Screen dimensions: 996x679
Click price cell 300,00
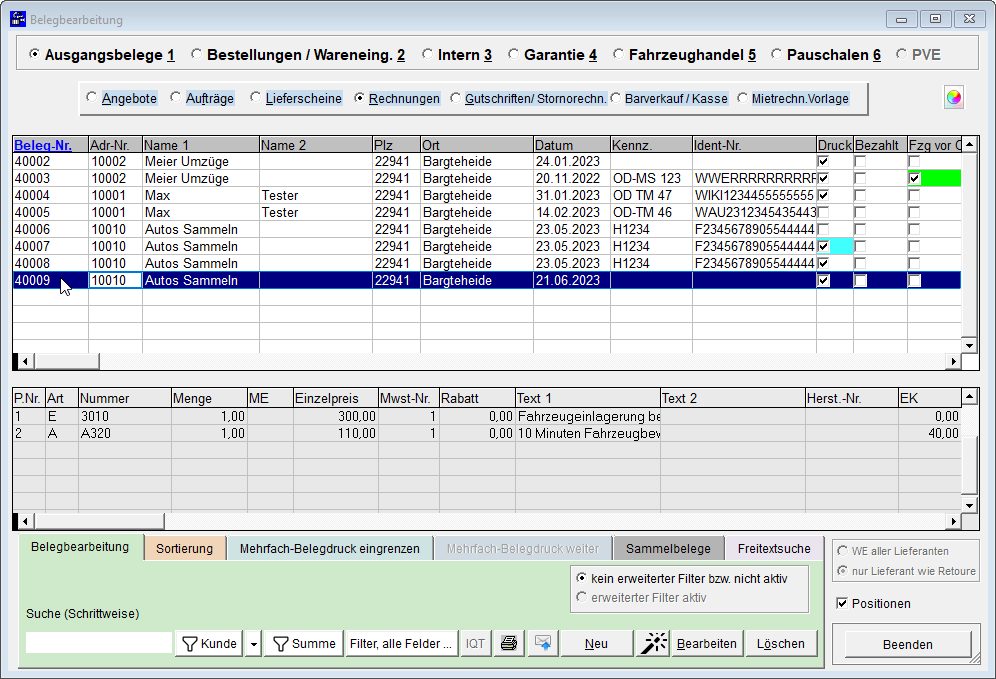tap(335, 416)
